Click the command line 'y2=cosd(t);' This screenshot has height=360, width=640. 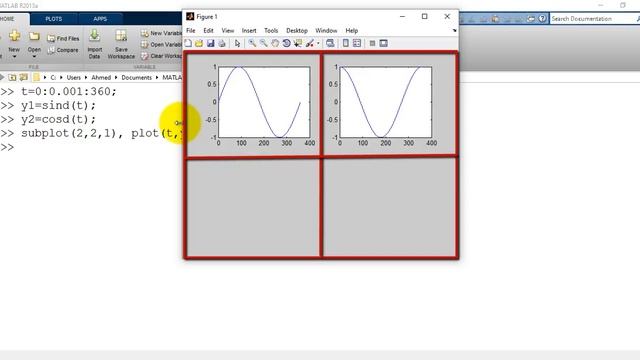click(58, 119)
